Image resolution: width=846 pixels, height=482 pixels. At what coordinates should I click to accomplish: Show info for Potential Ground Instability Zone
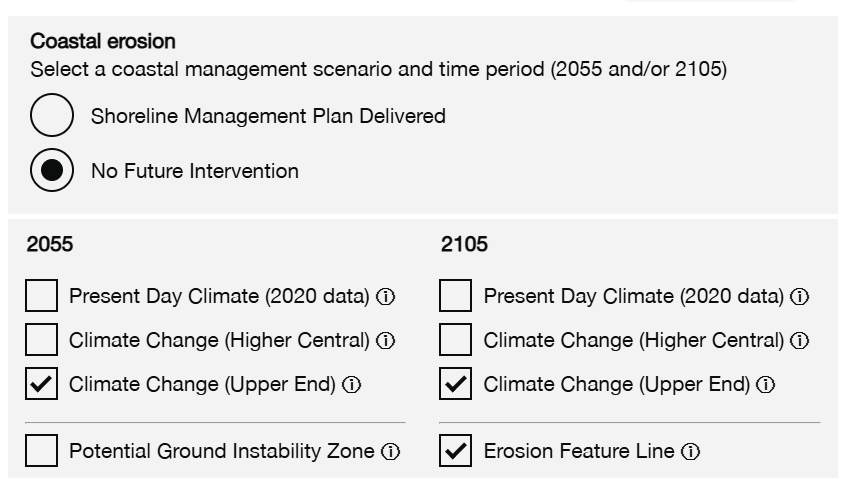[391, 452]
